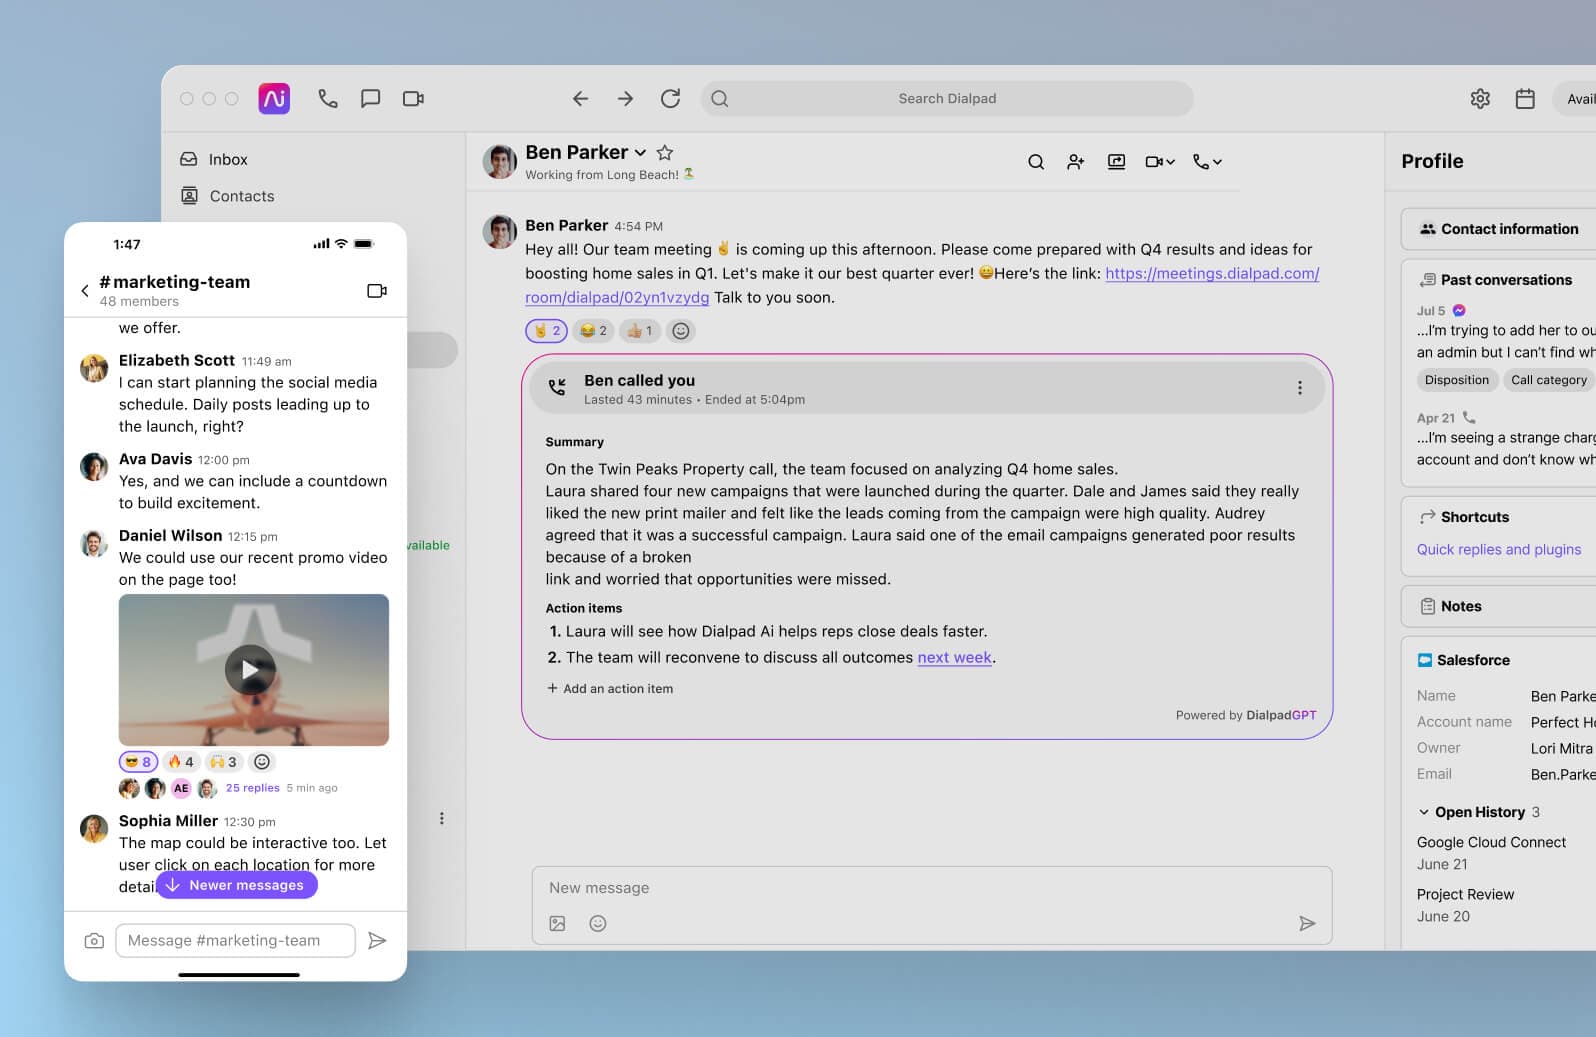Open the messages chat bubble icon
1596x1037 pixels.
(x=370, y=98)
